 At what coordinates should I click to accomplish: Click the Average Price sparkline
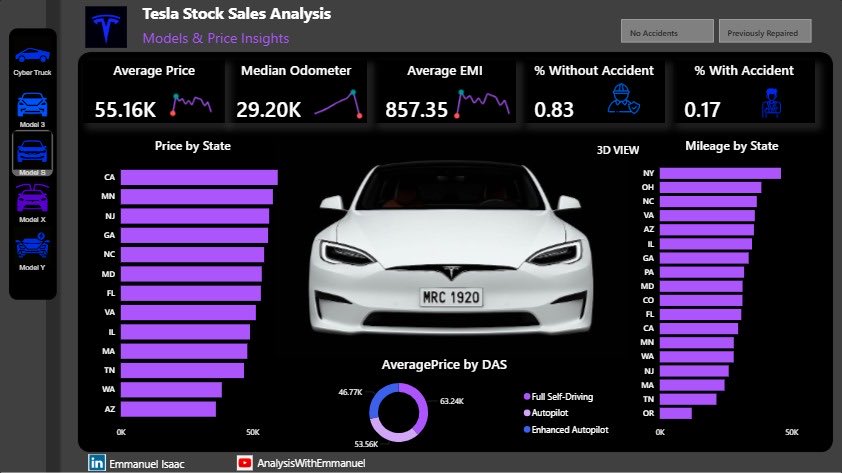point(191,105)
